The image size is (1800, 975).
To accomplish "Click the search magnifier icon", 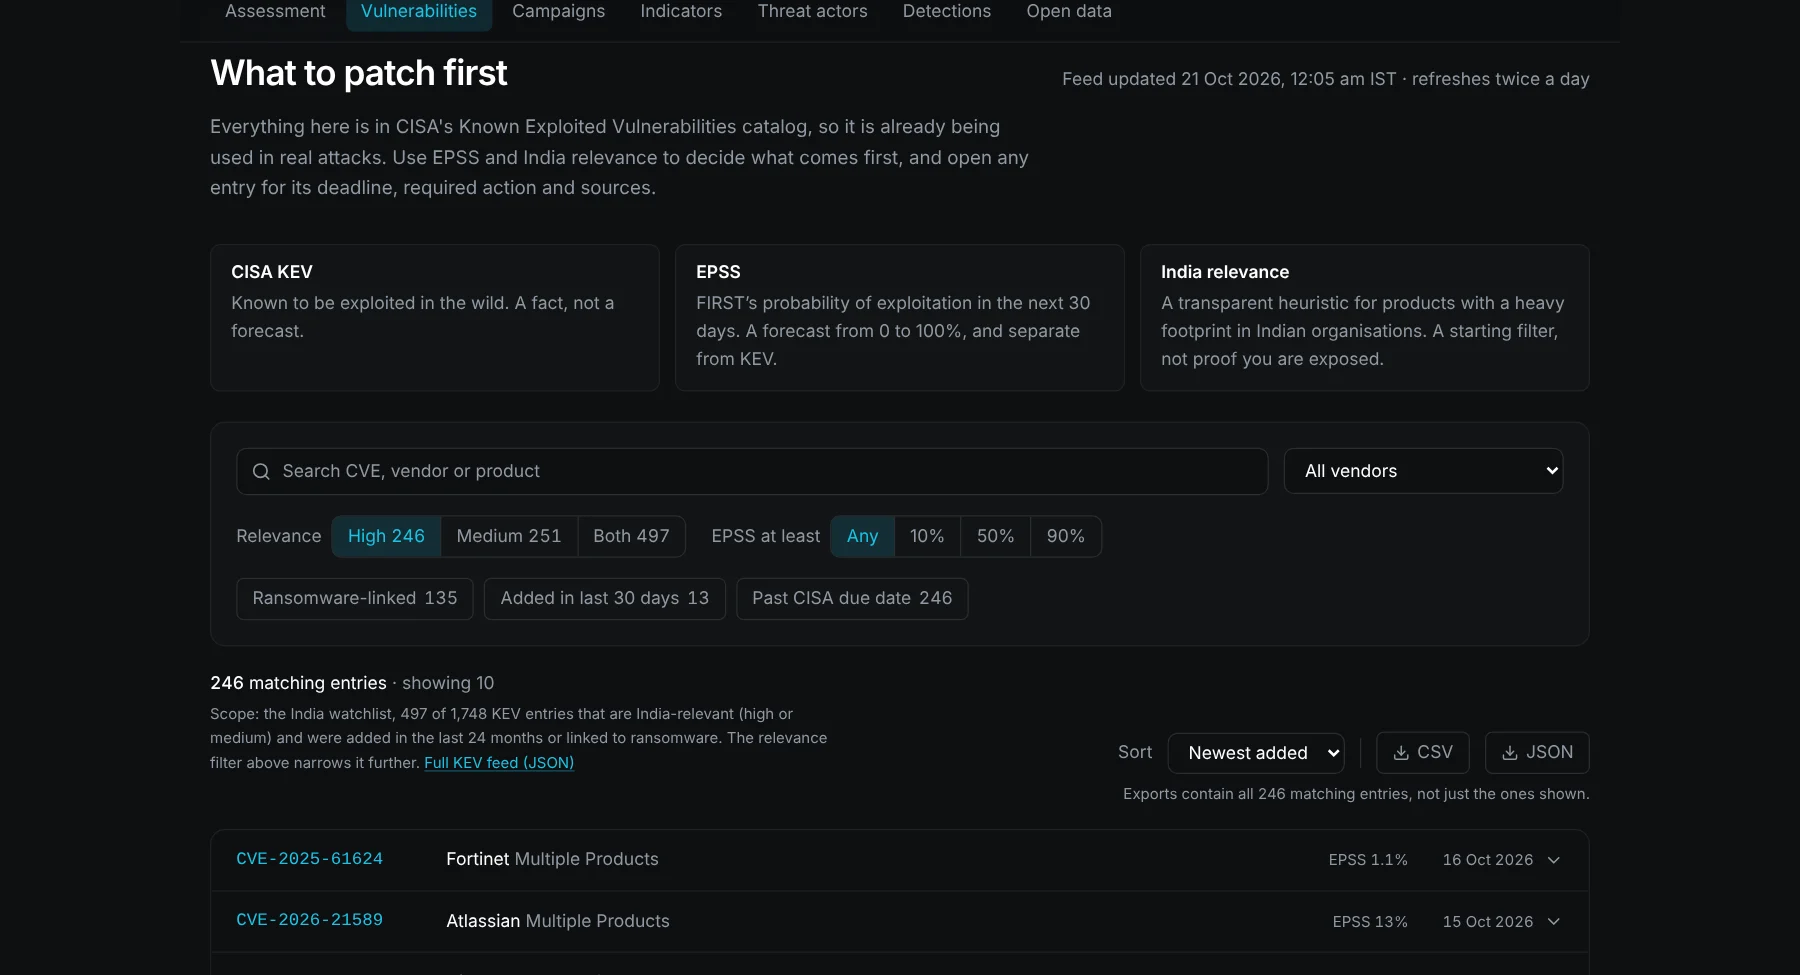I will tap(261, 471).
